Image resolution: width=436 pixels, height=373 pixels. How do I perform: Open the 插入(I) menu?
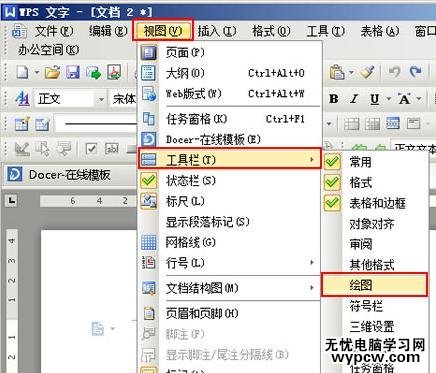pyautogui.click(x=217, y=31)
